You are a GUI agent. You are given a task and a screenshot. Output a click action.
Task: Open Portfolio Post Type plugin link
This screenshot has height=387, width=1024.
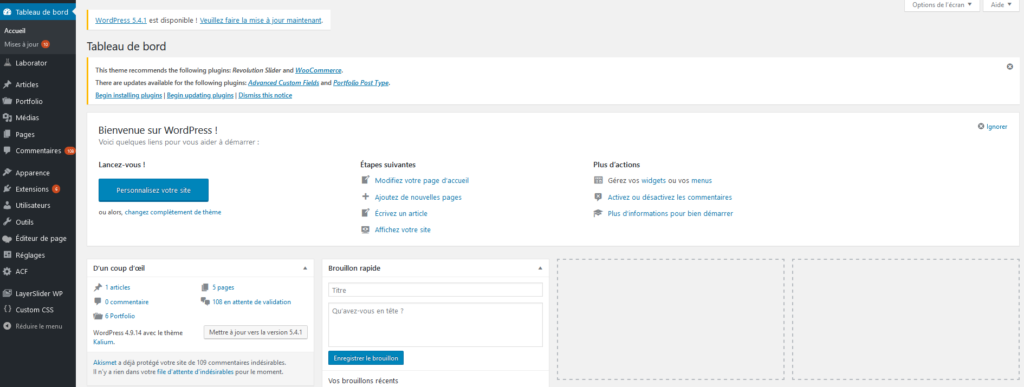click(x=361, y=83)
